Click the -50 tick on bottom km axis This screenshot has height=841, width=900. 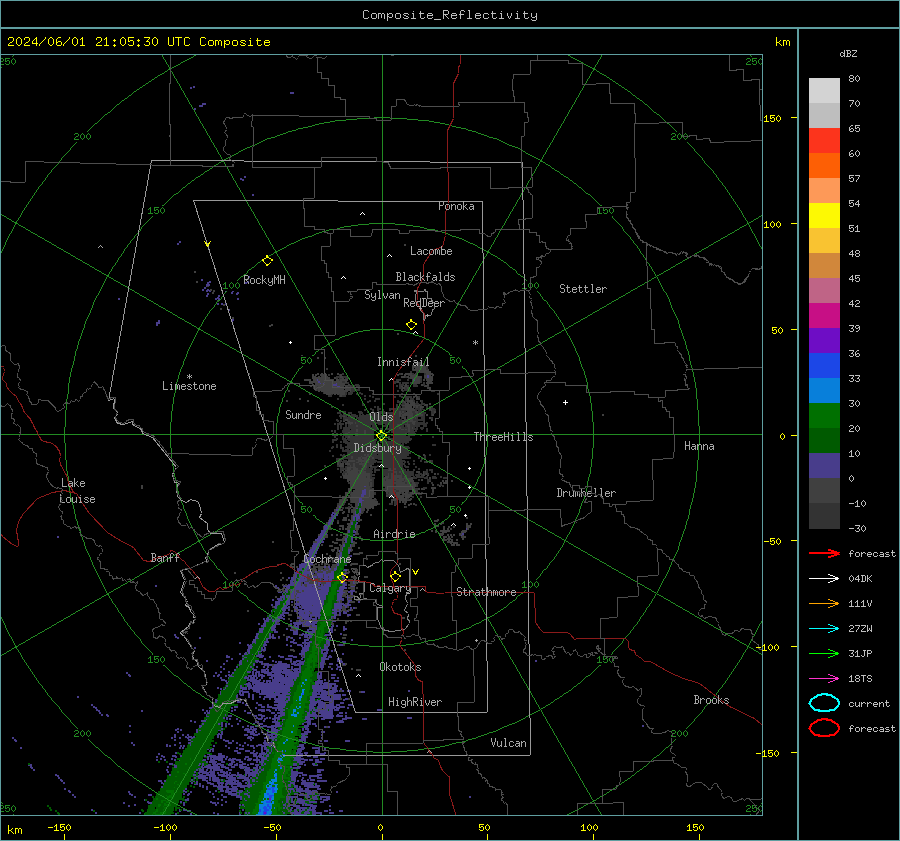point(272,828)
